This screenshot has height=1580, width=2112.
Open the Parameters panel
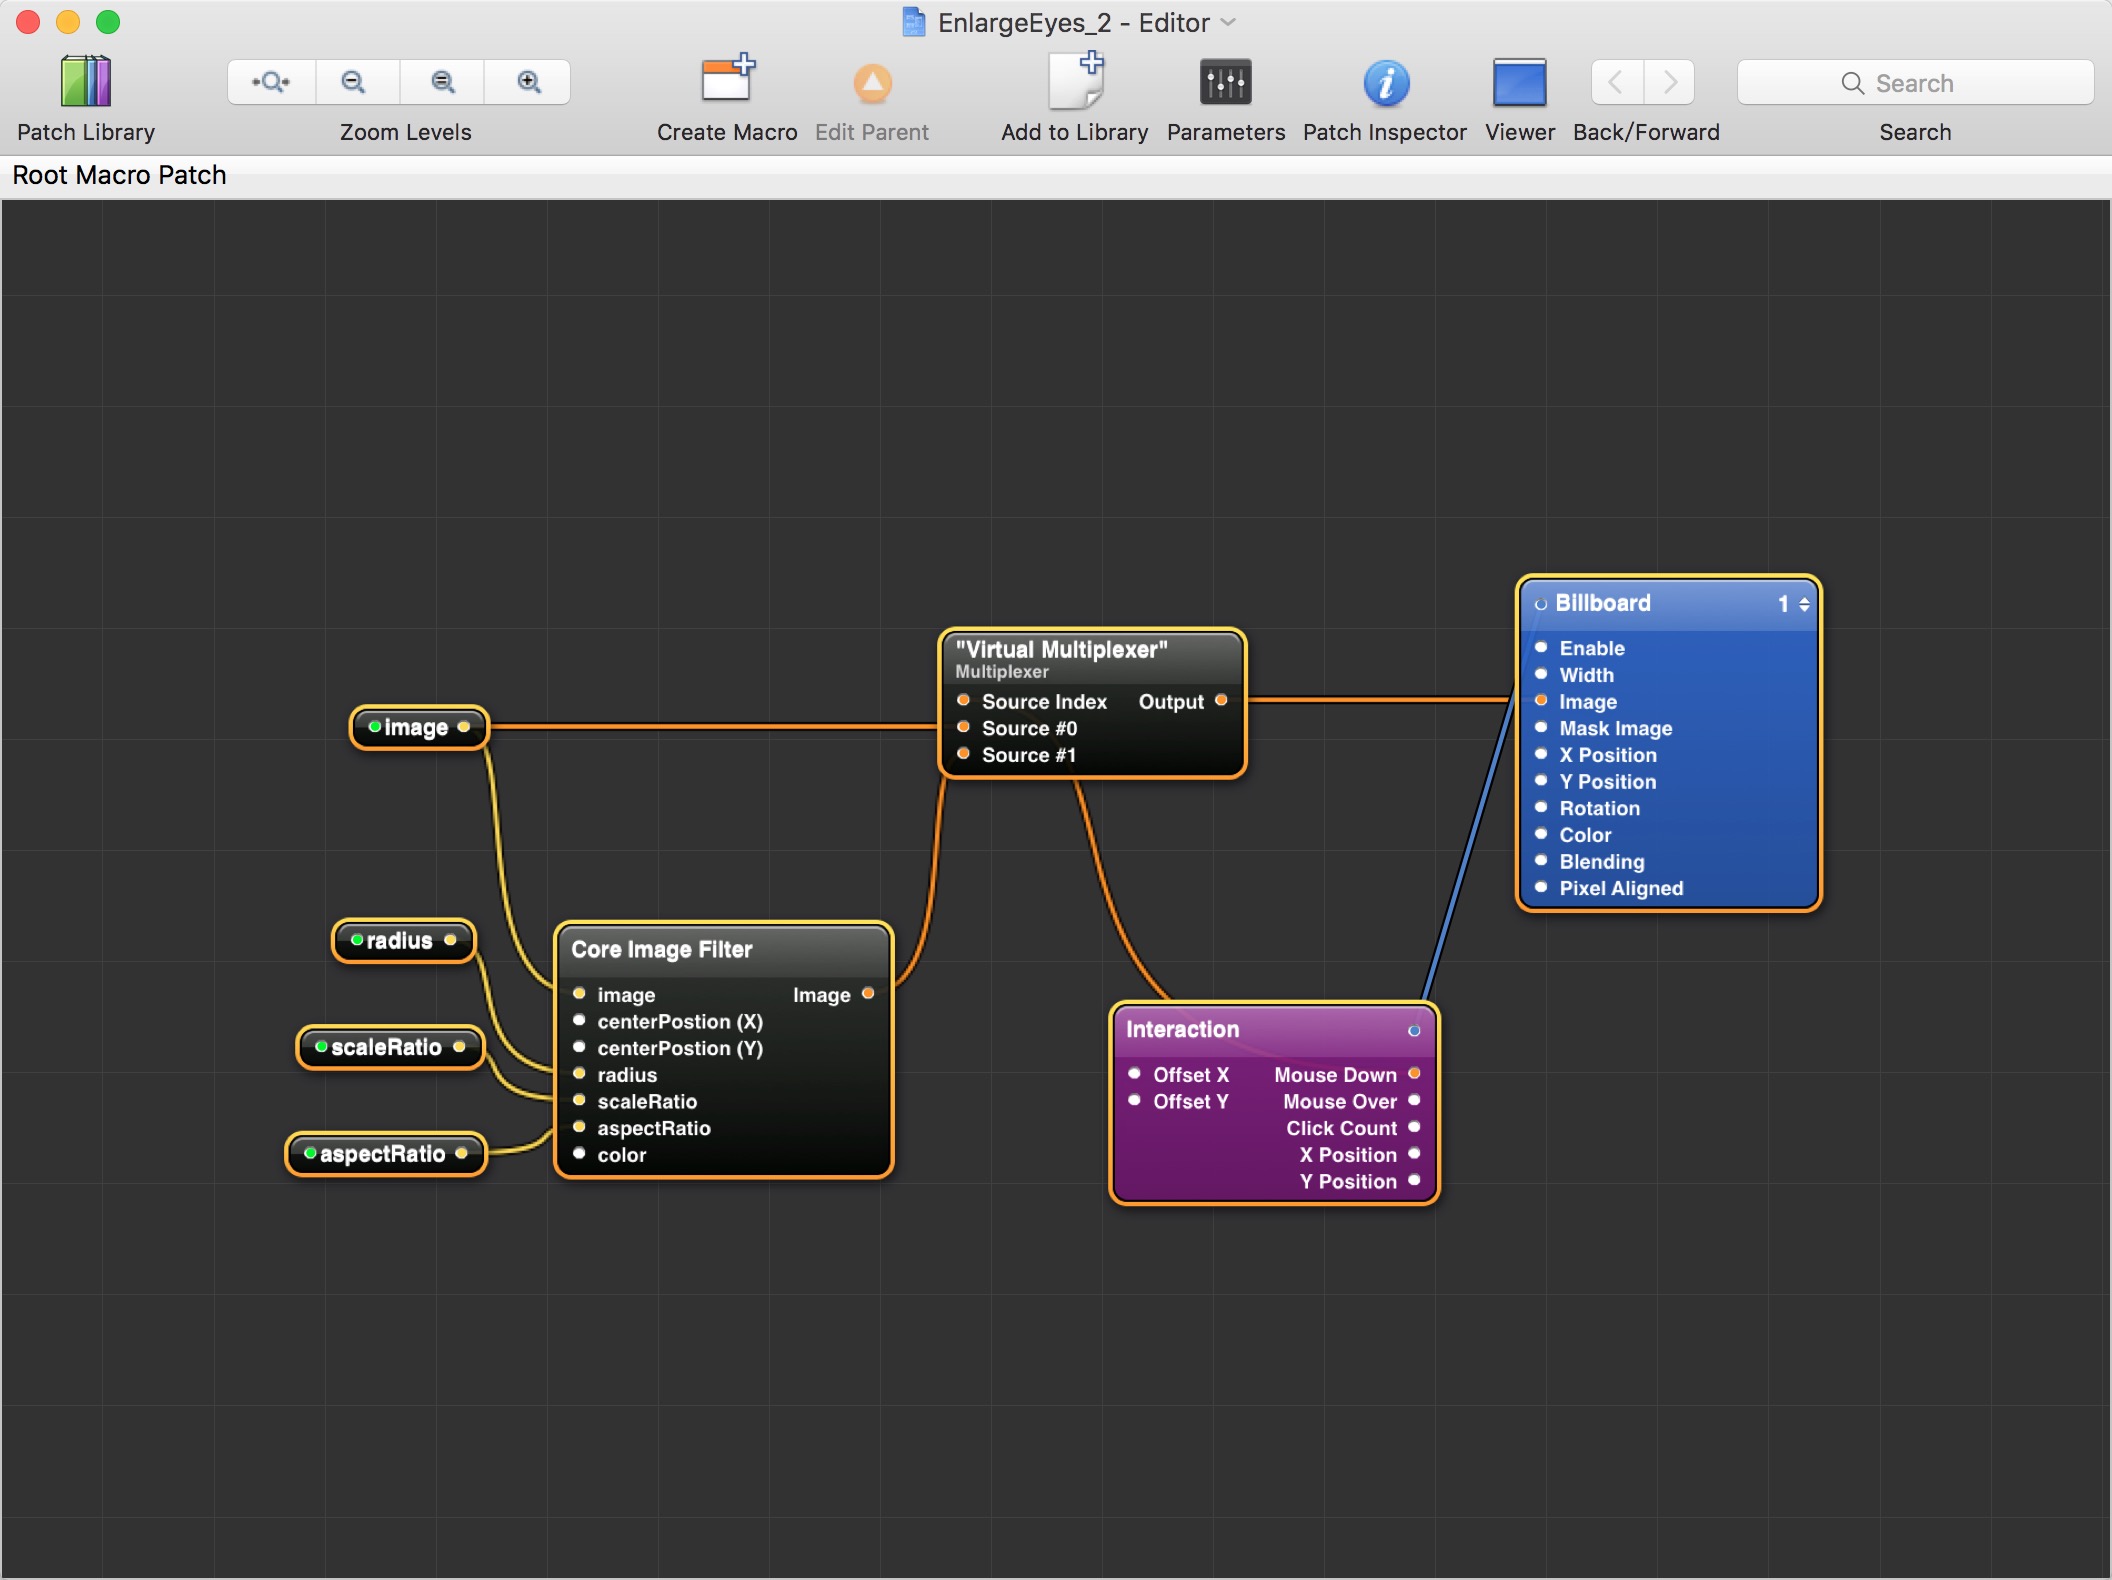pos(1225,83)
